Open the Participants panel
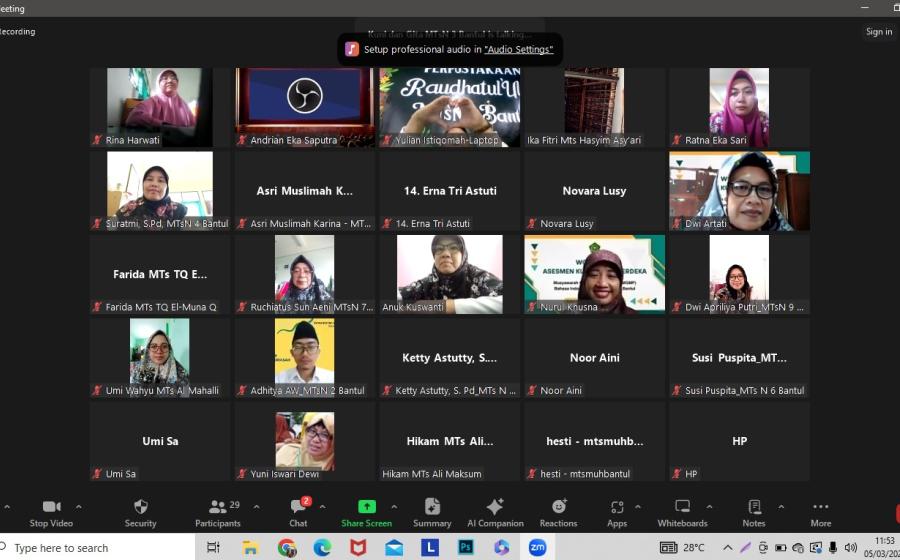 [x=217, y=508]
